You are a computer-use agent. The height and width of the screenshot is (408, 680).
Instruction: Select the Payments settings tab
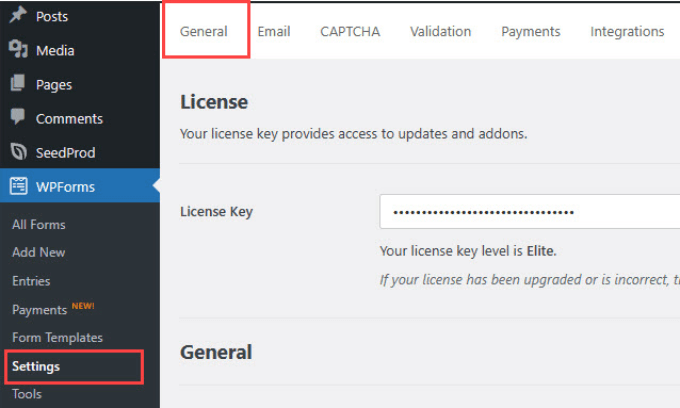[531, 31]
